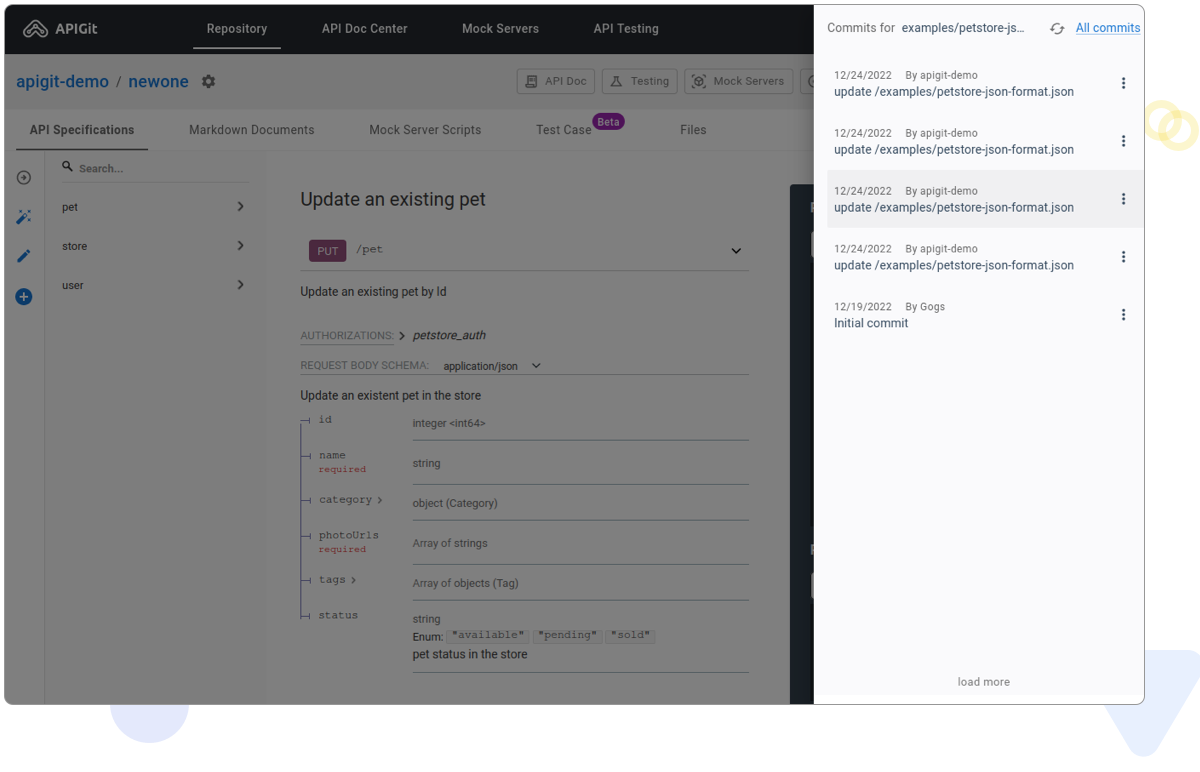
Task: Open options menu for Initial commit
Action: pyautogui.click(x=1123, y=315)
